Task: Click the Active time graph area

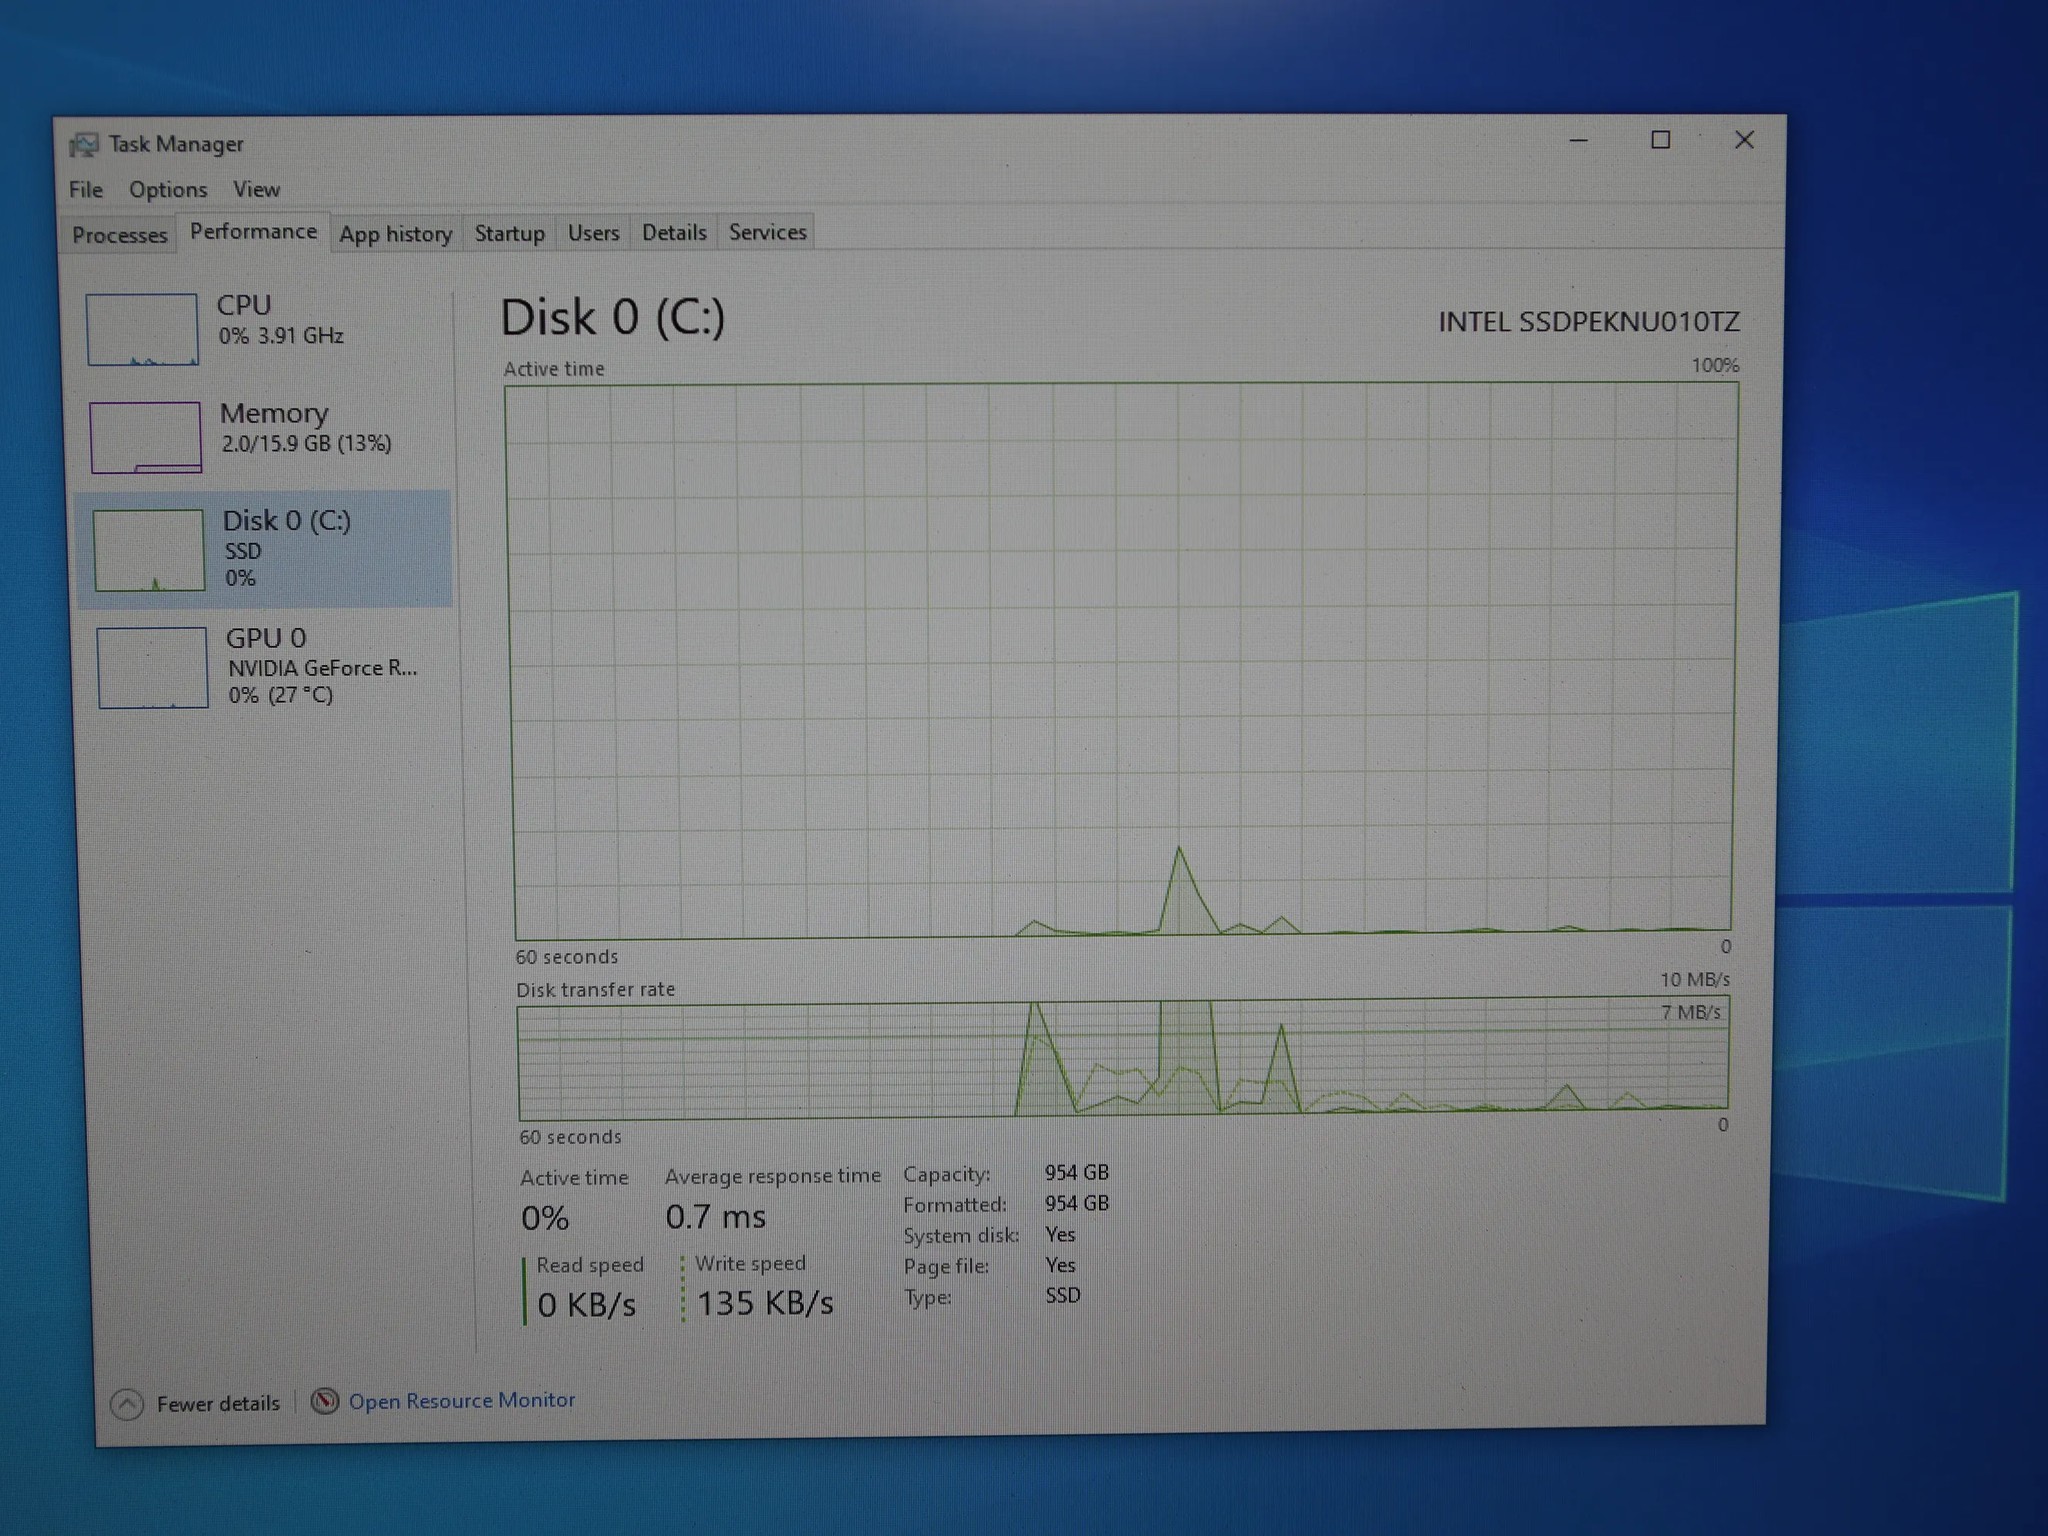Action: point(1122,660)
